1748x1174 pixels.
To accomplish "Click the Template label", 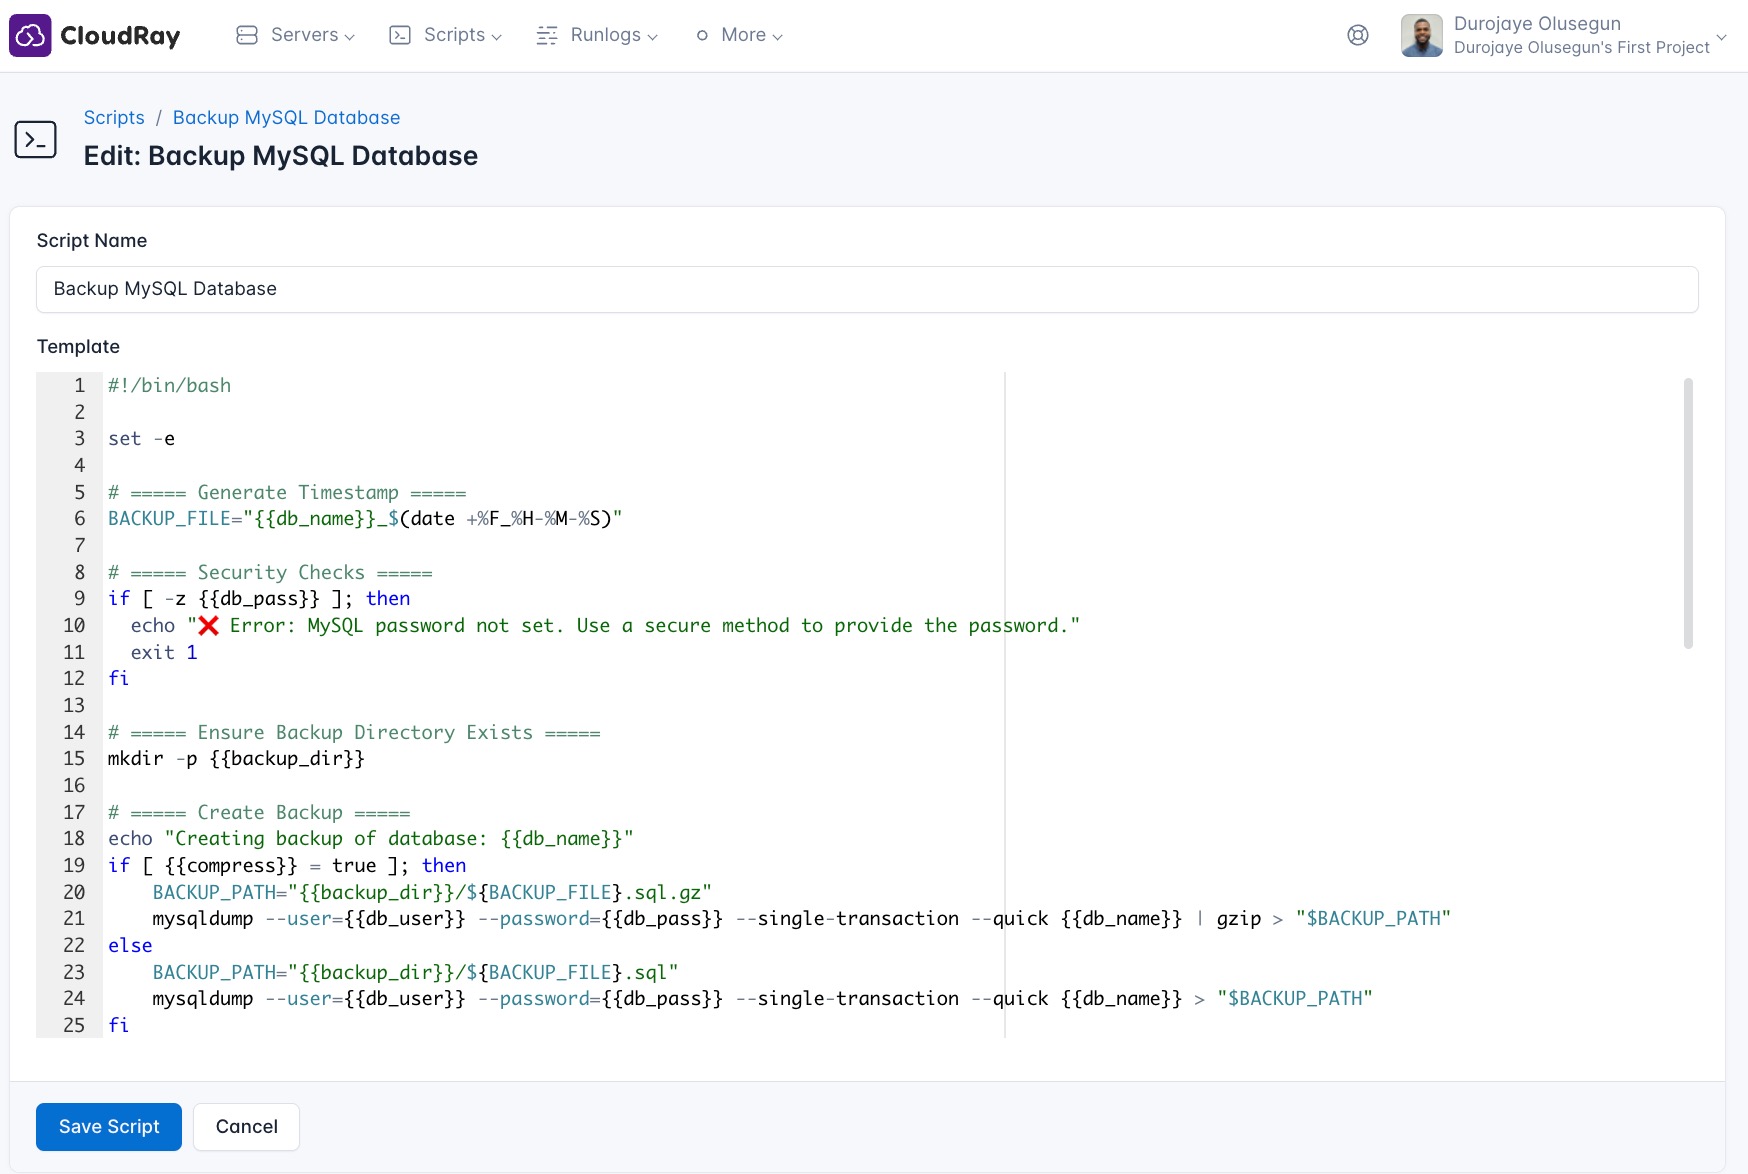I will pyautogui.click(x=78, y=346).
